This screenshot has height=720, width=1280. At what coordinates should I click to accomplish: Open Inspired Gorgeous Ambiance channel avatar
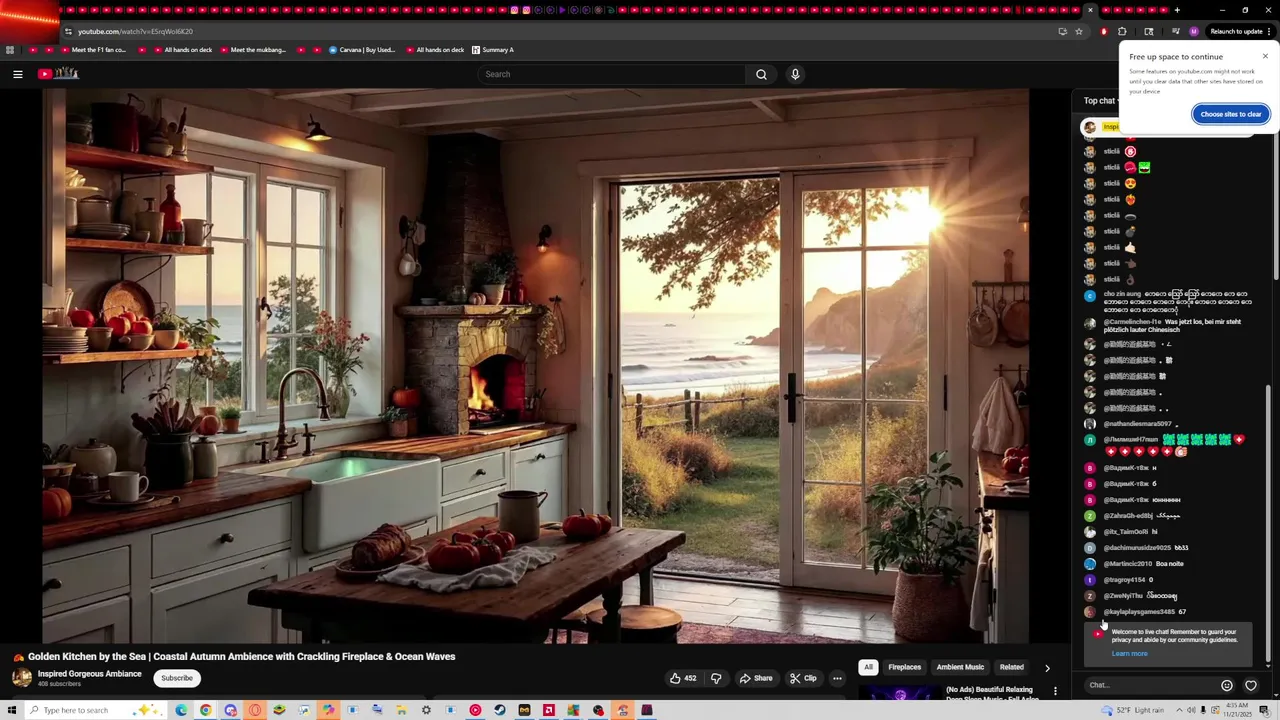22,677
